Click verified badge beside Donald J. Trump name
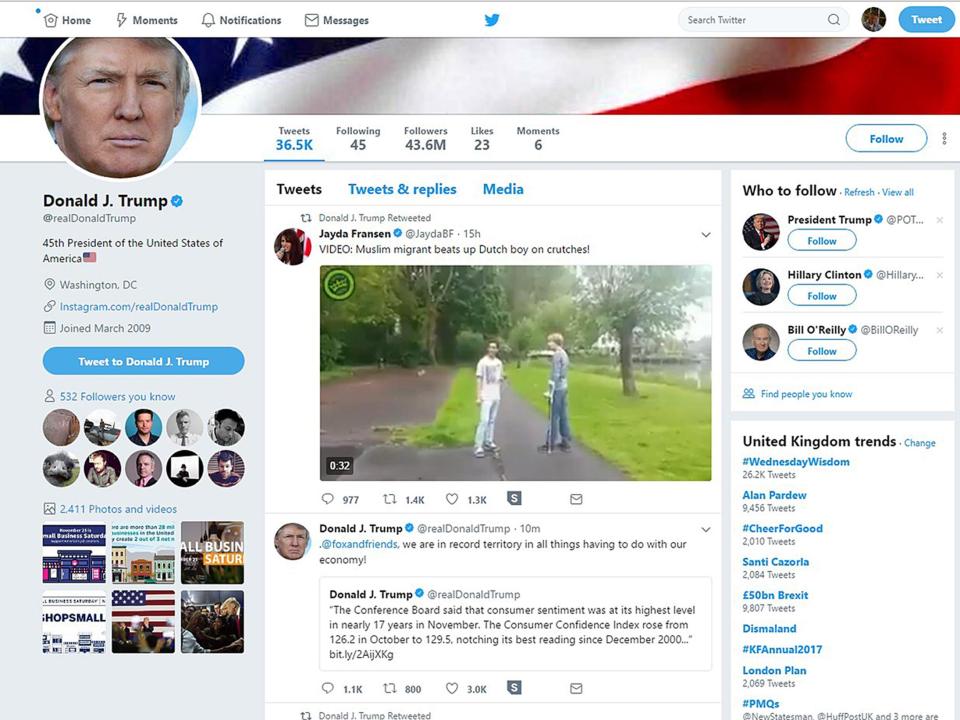The height and width of the screenshot is (720, 960). [177, 201]
